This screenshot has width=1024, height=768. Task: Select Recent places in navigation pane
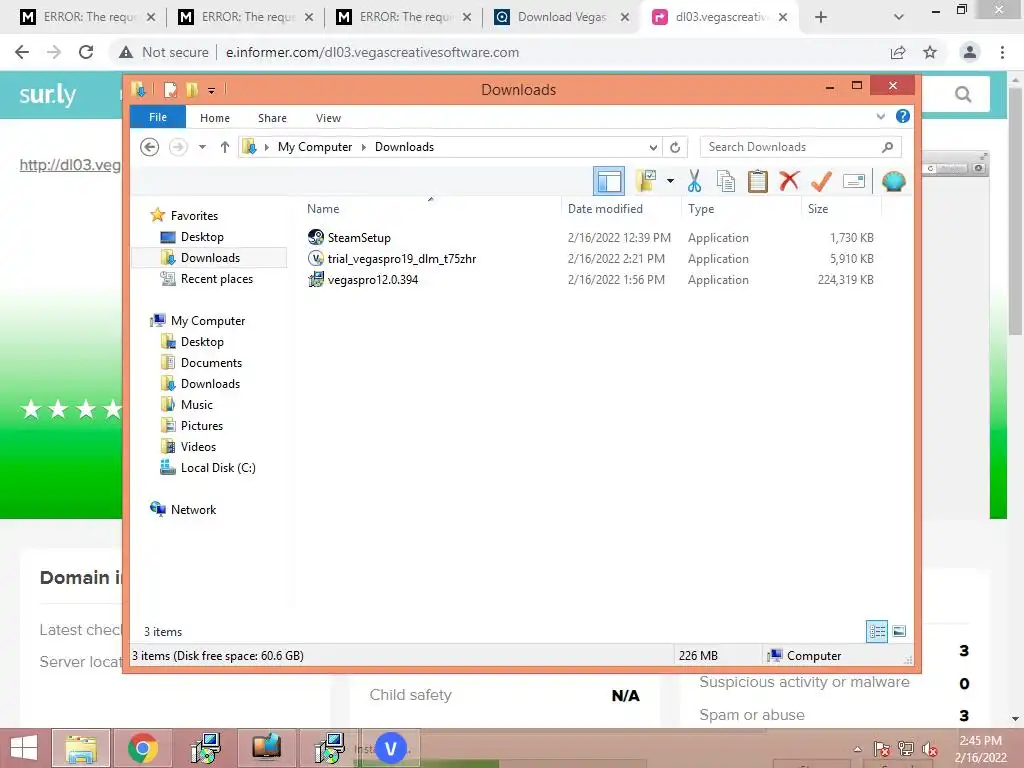click(x=216, y=279)
